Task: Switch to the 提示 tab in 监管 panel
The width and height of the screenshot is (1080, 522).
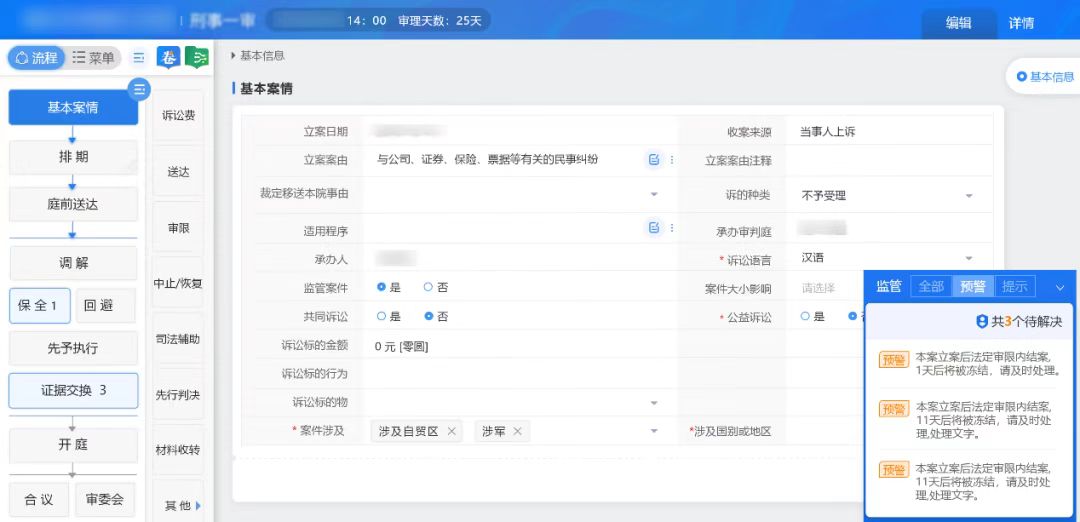Action: [x=1014, y=287]
